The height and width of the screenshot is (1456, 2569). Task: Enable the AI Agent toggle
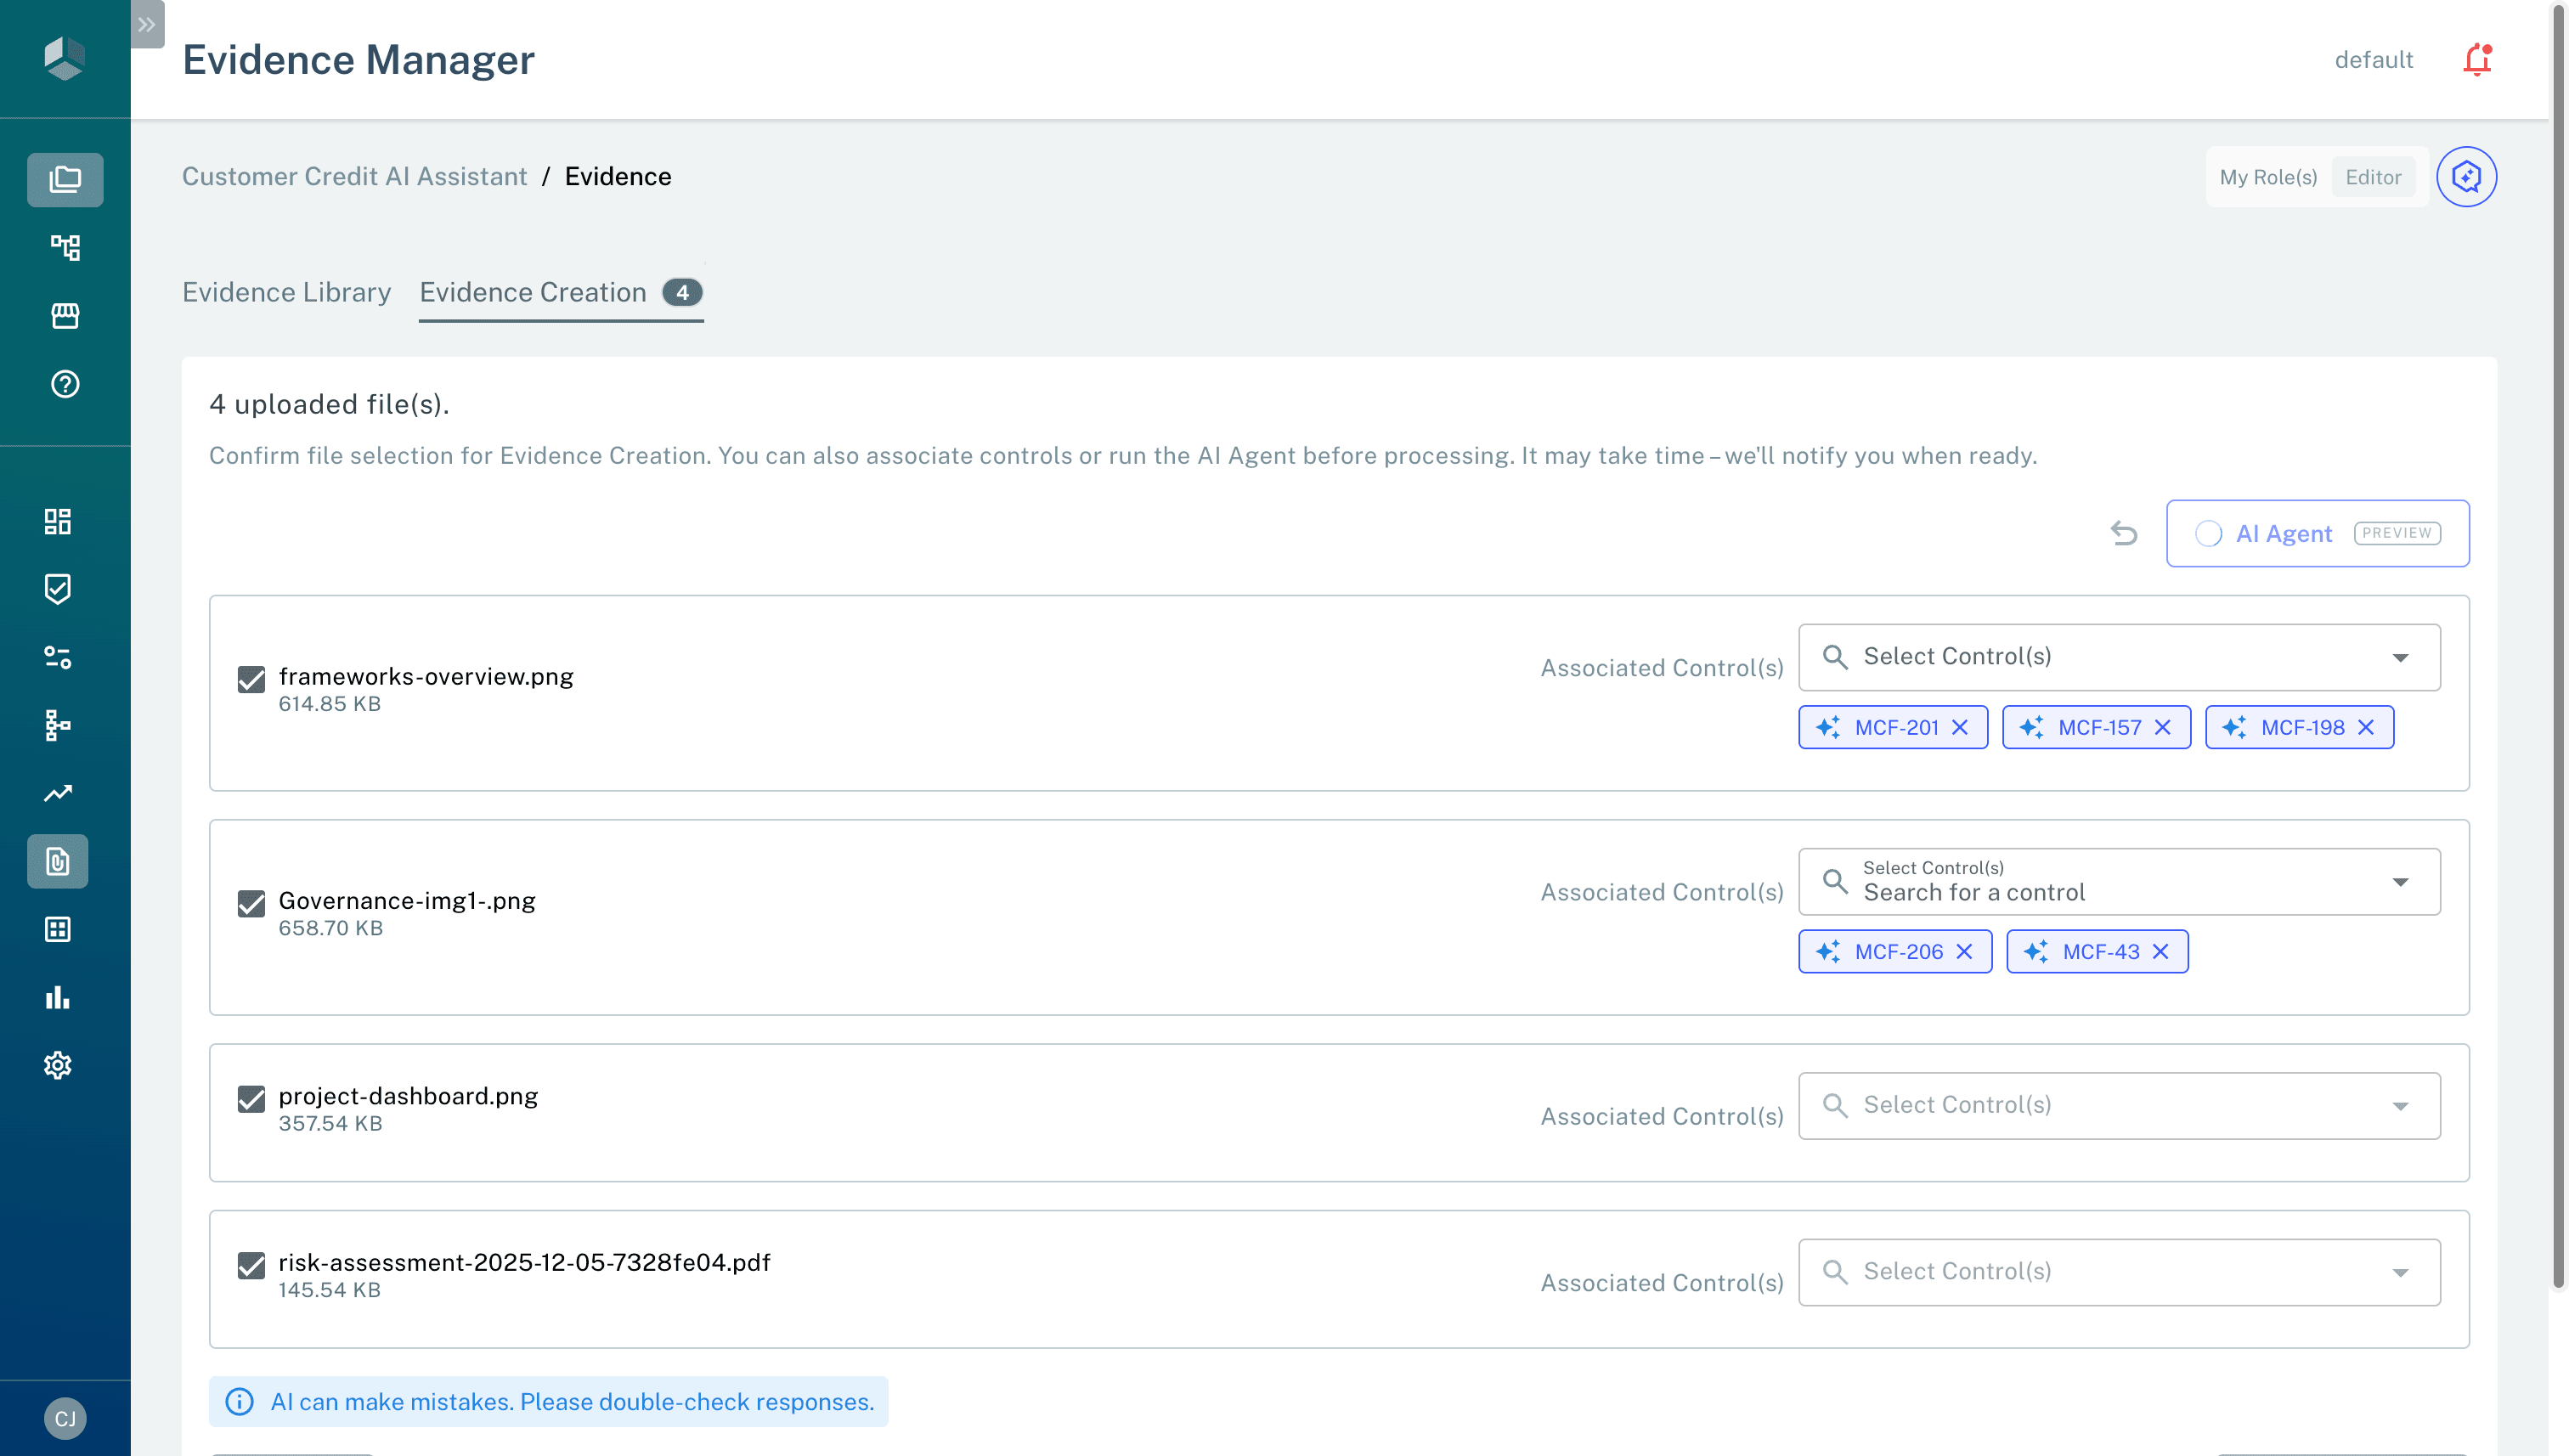click(2210, 533)
